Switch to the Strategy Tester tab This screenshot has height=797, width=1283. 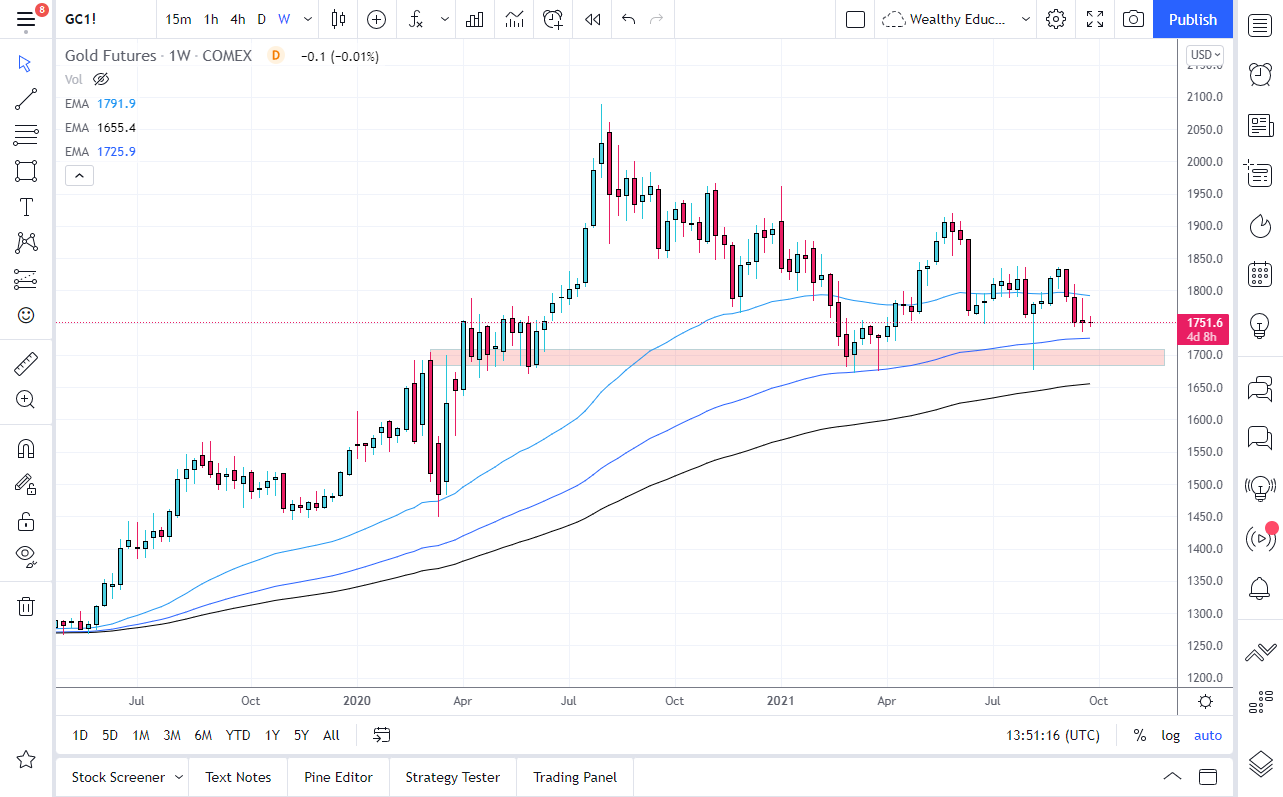click(452, 777)
